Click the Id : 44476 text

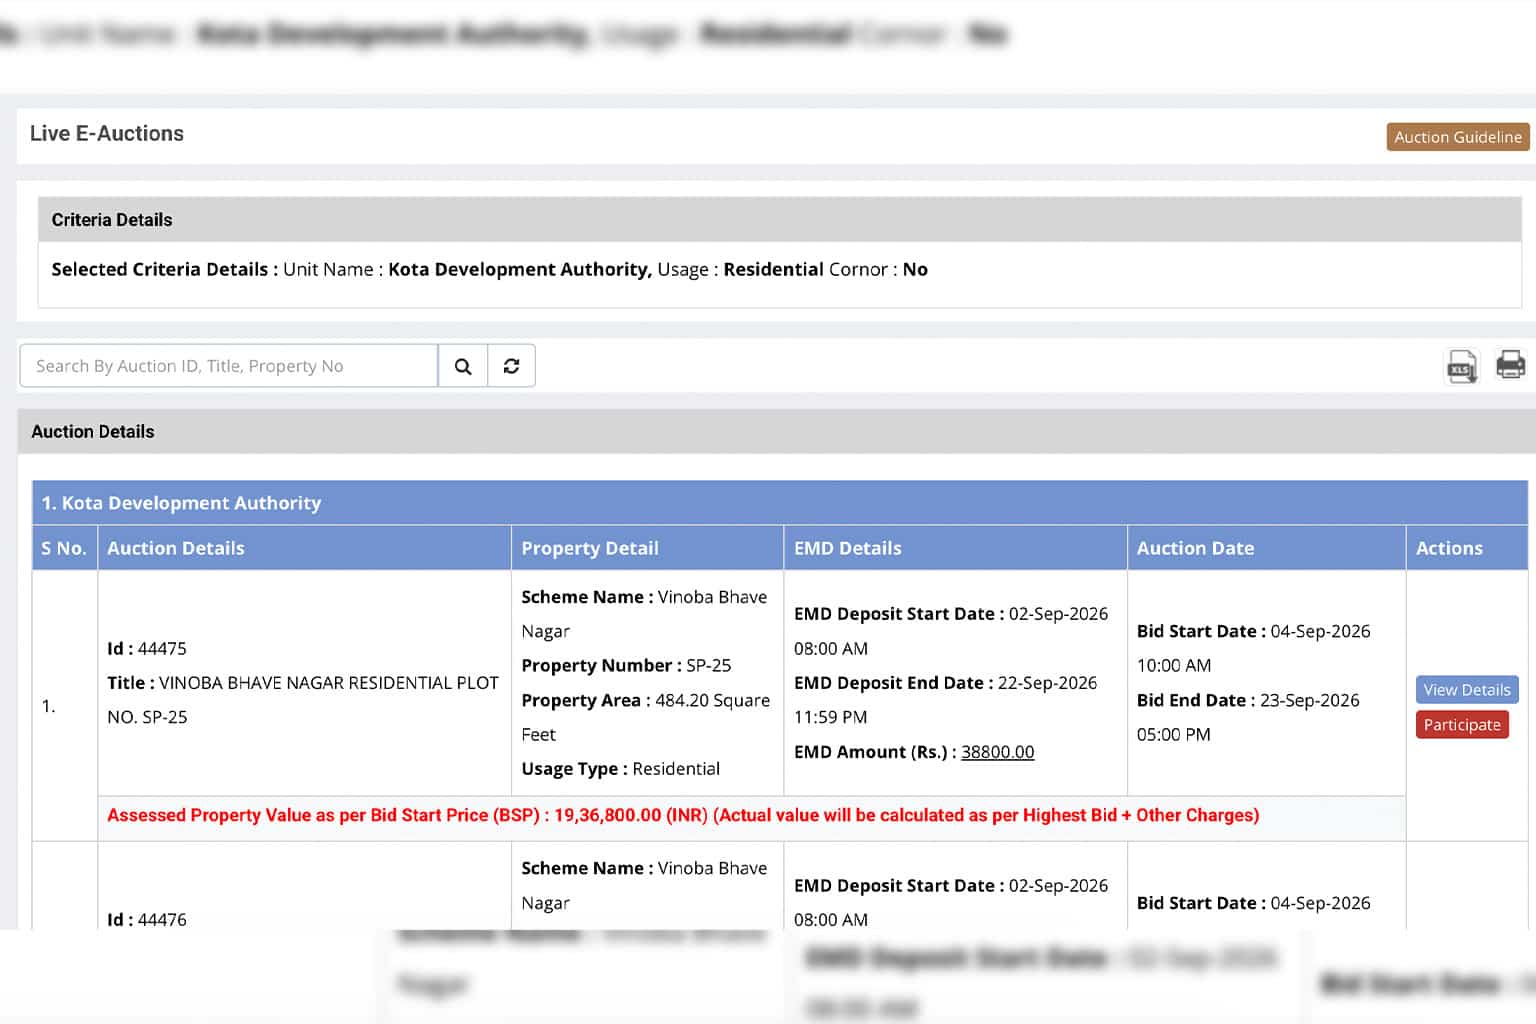(147, 920)
